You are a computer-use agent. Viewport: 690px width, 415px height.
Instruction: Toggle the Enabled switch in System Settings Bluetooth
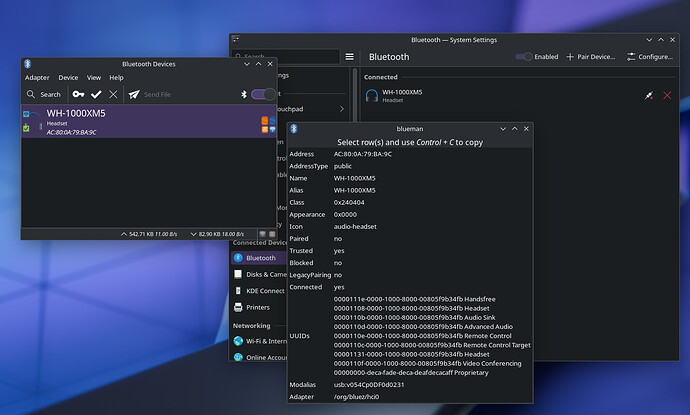524,57
